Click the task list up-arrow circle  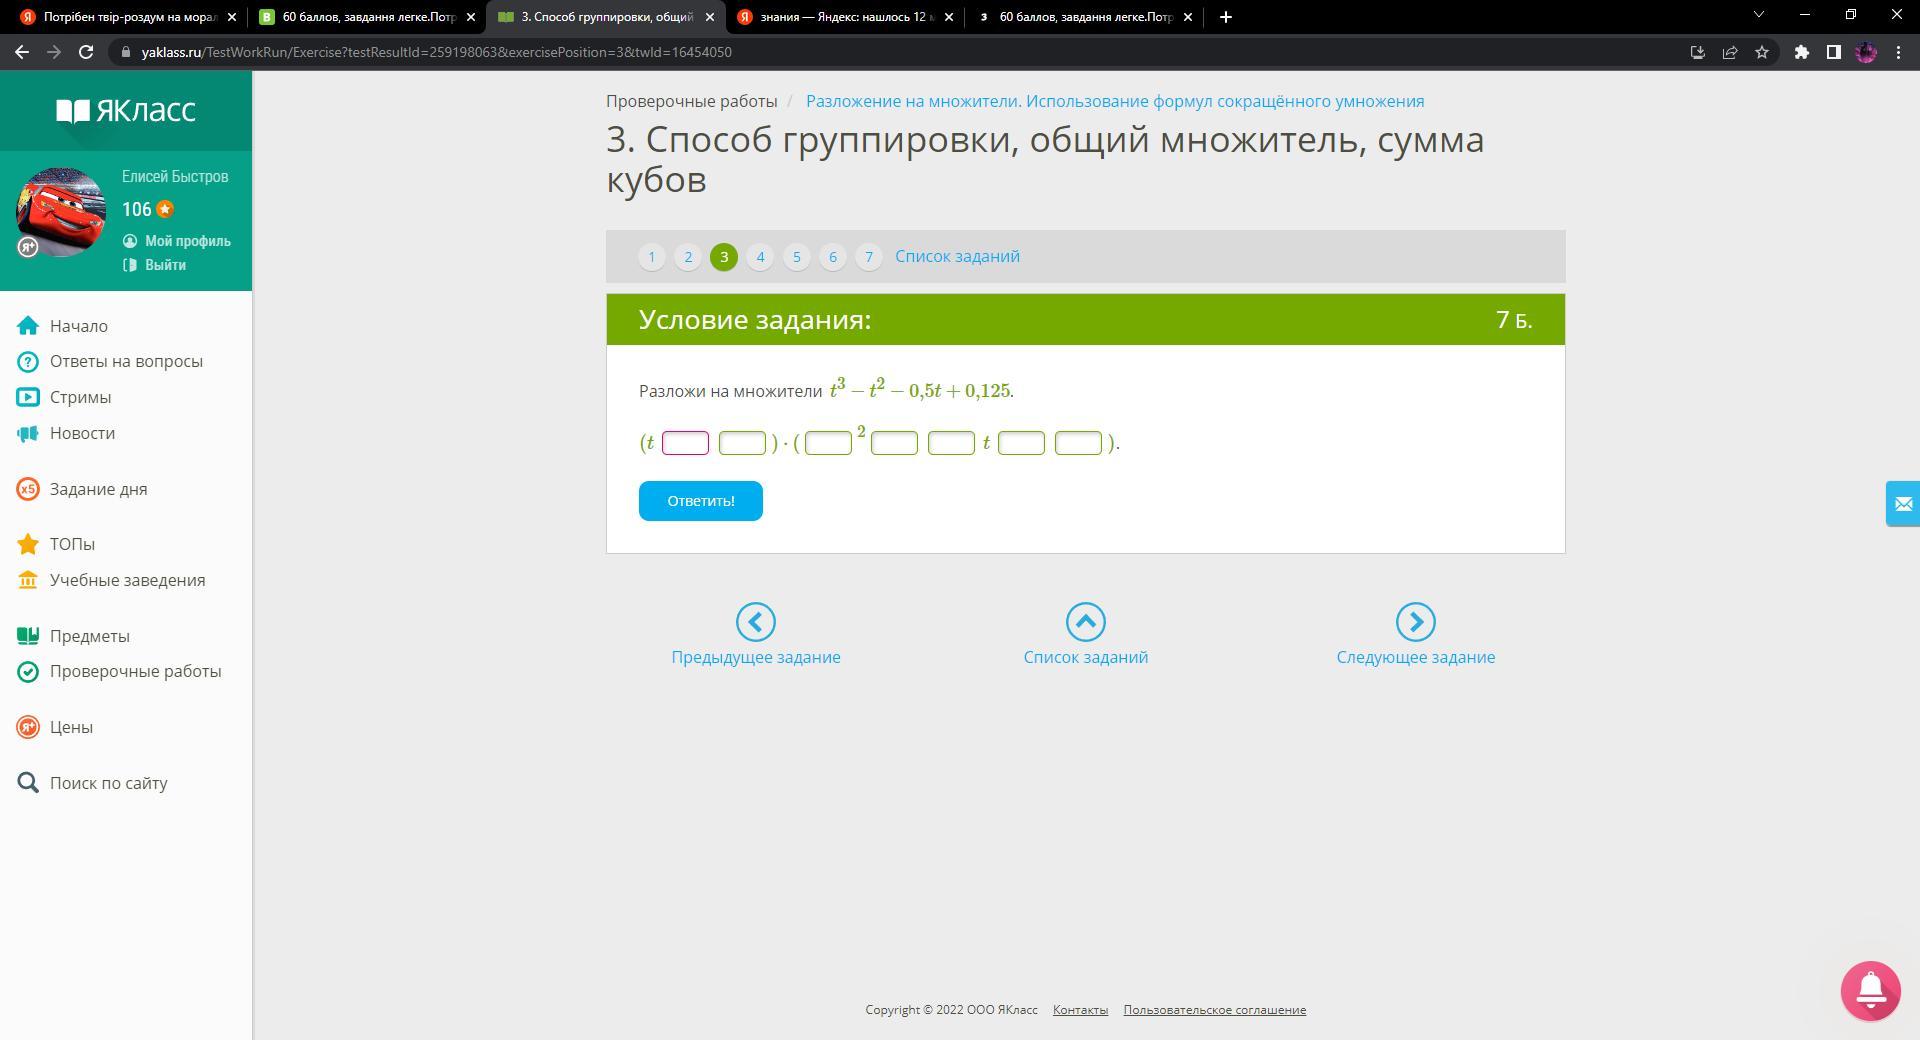pyautogui.click(x=1086, y=622)
